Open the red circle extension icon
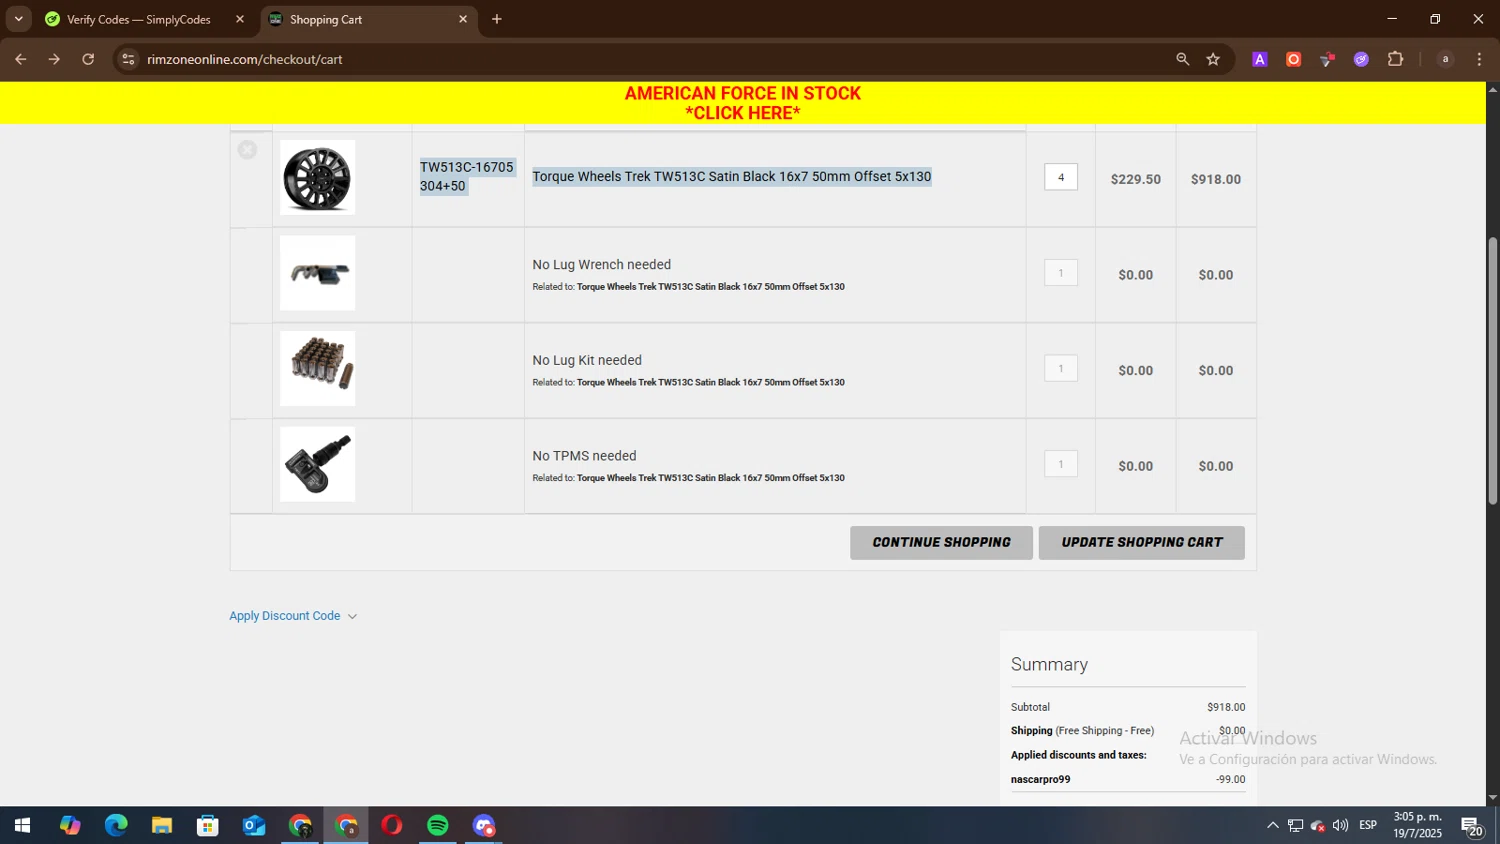 [1294, 59]
